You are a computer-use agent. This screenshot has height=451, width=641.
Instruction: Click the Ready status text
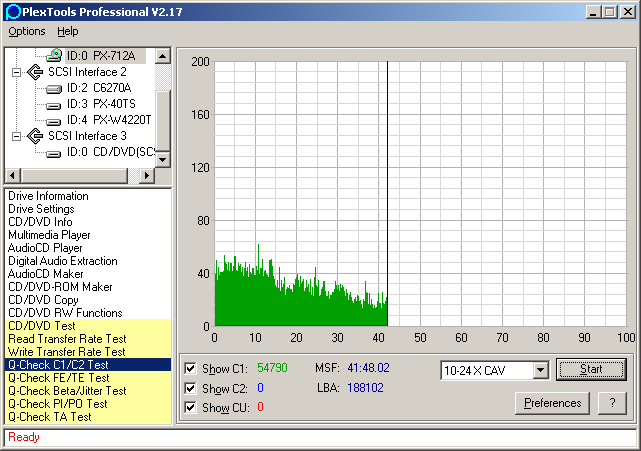point(24,437)
